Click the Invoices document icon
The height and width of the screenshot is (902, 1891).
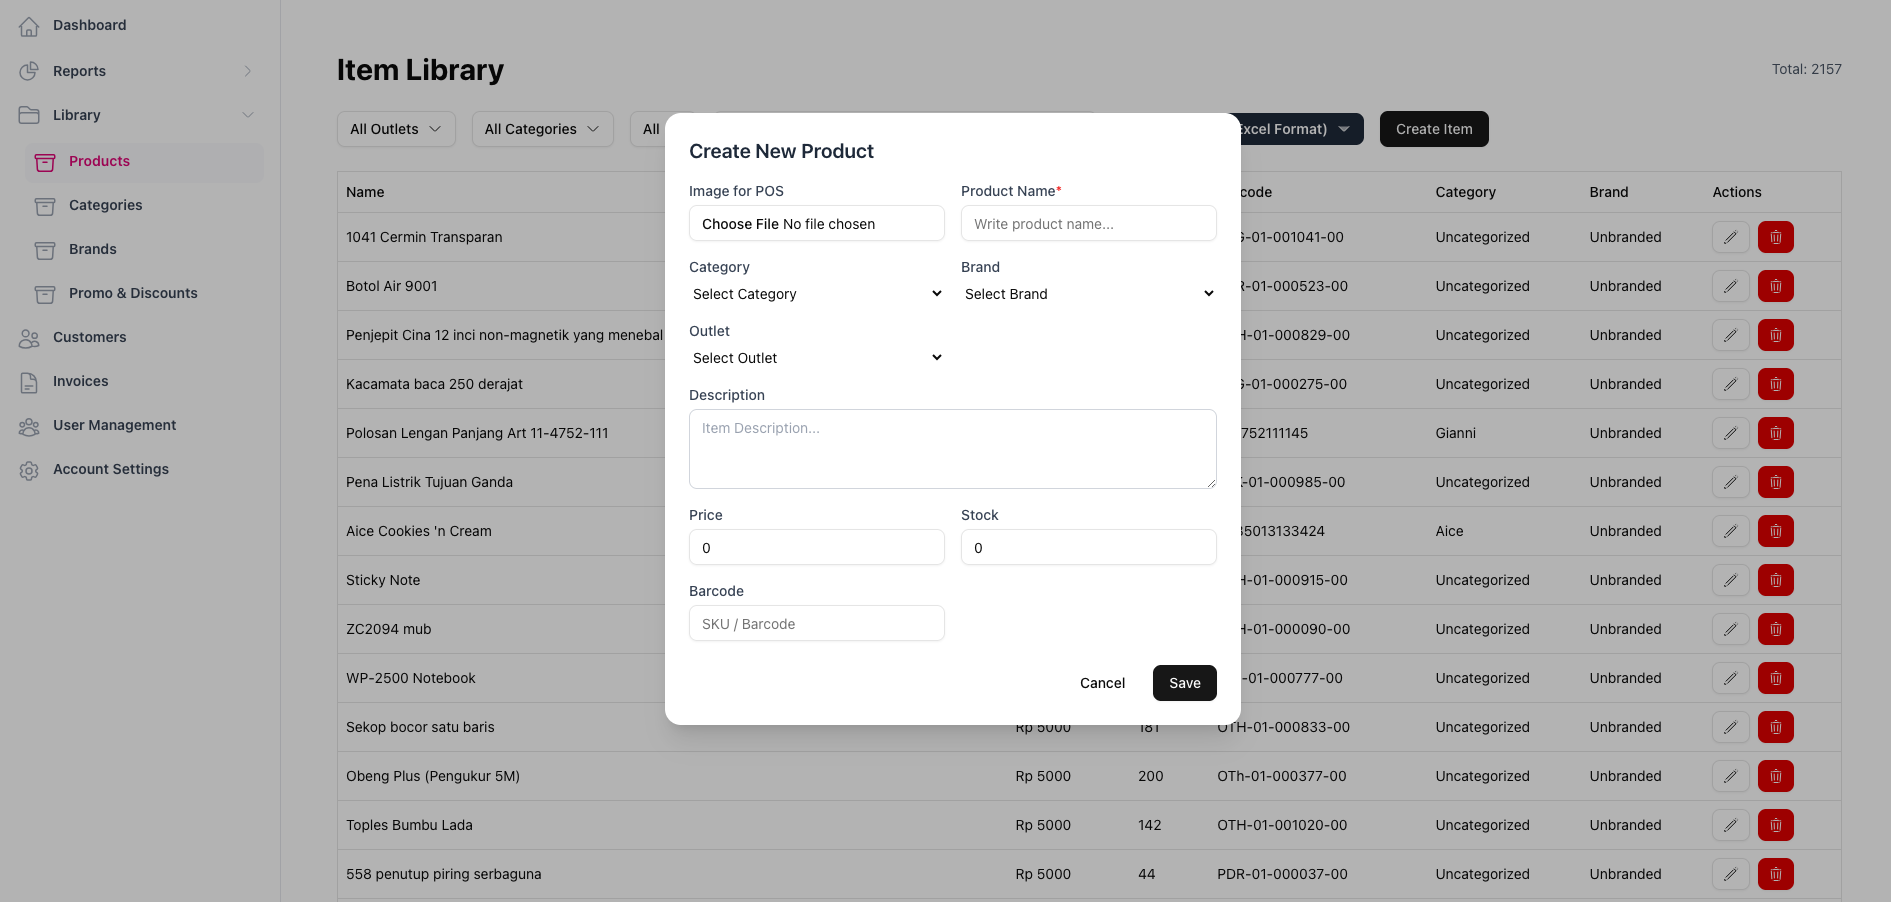(x=29, y=382)
